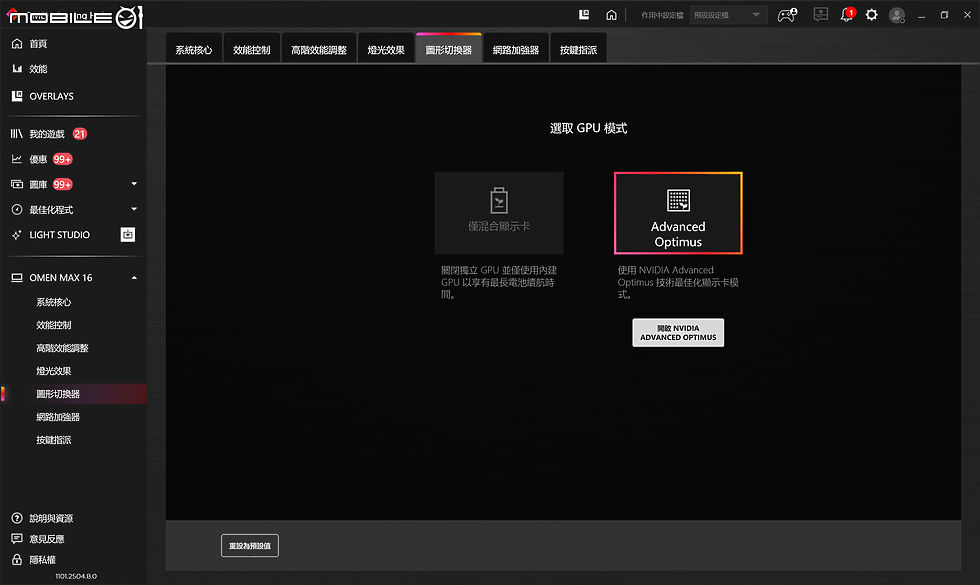Click the MOBILE01 logo at top left

pos(75,17)
